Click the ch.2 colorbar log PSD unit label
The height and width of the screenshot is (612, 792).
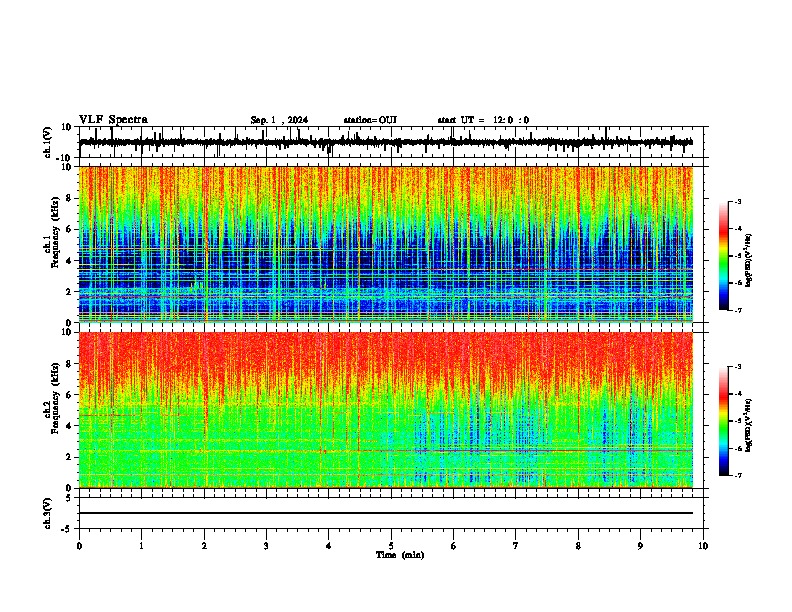(x=748, y=425)
